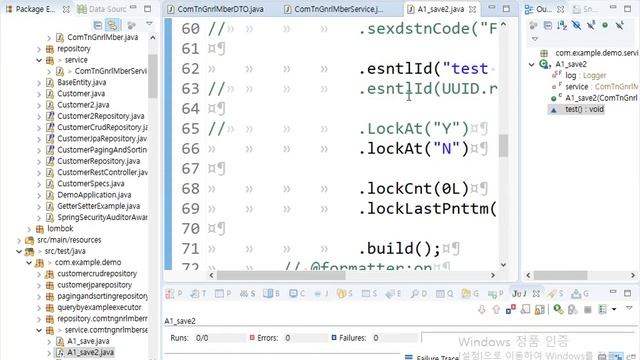Expand the lombok package
Image resolution: width=640 pixels, height=360 pixels.
tap(29, 229)
